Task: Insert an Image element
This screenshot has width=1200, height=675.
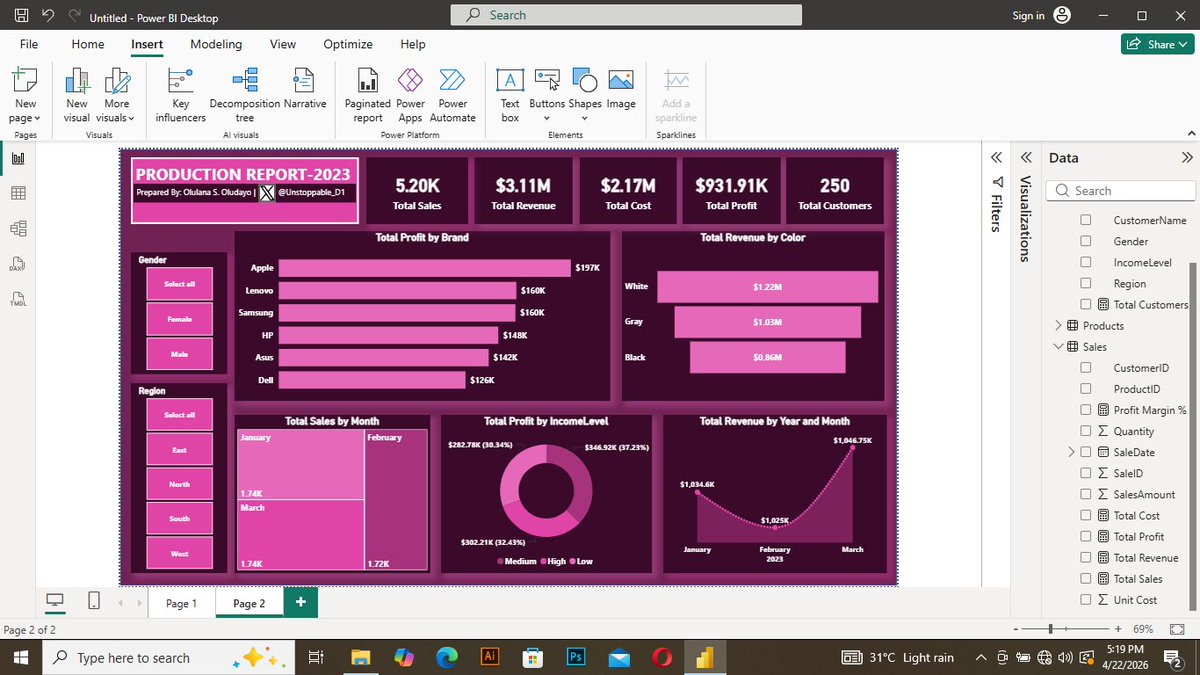Action: click(x=620, y=90)
